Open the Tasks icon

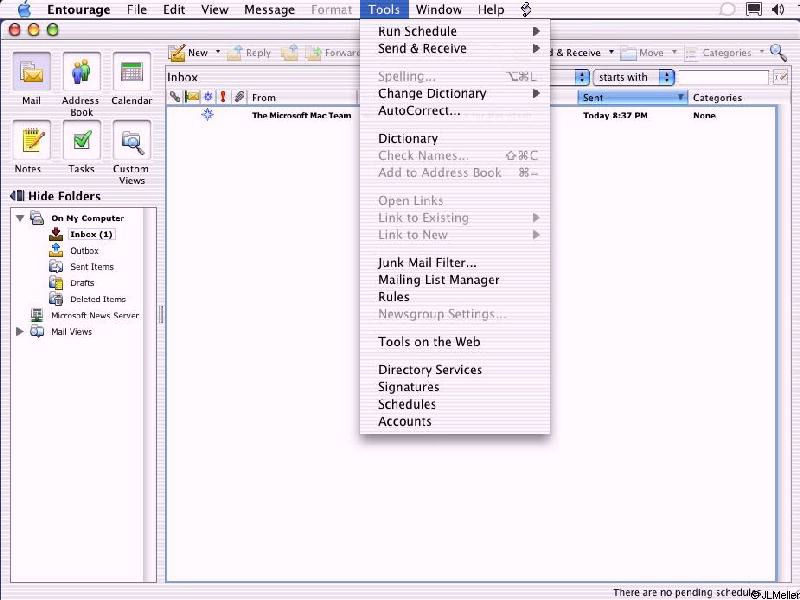click(x=81, y=140)
